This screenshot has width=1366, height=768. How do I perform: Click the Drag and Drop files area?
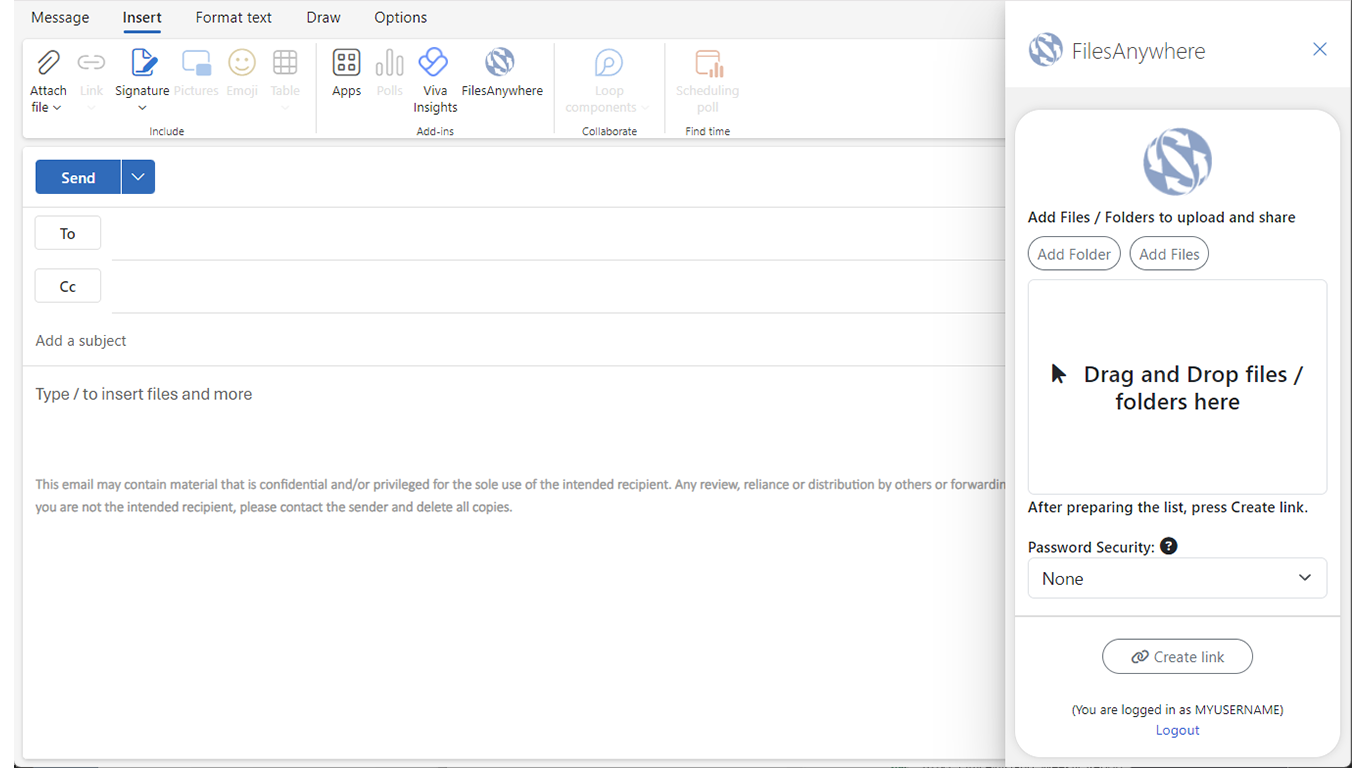pos(1177,387)
